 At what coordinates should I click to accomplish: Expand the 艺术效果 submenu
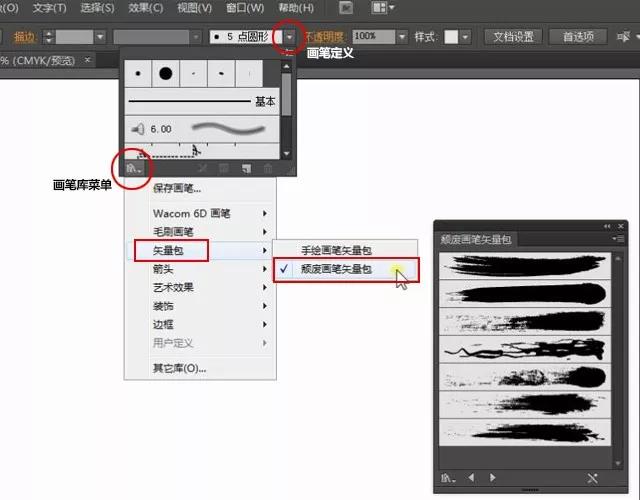click(265, 287)
